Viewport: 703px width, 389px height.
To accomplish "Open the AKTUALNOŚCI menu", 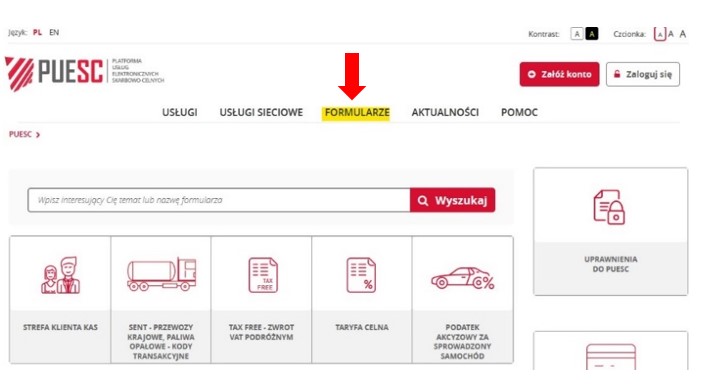I will pyautogui.click(x=445, y=112).
